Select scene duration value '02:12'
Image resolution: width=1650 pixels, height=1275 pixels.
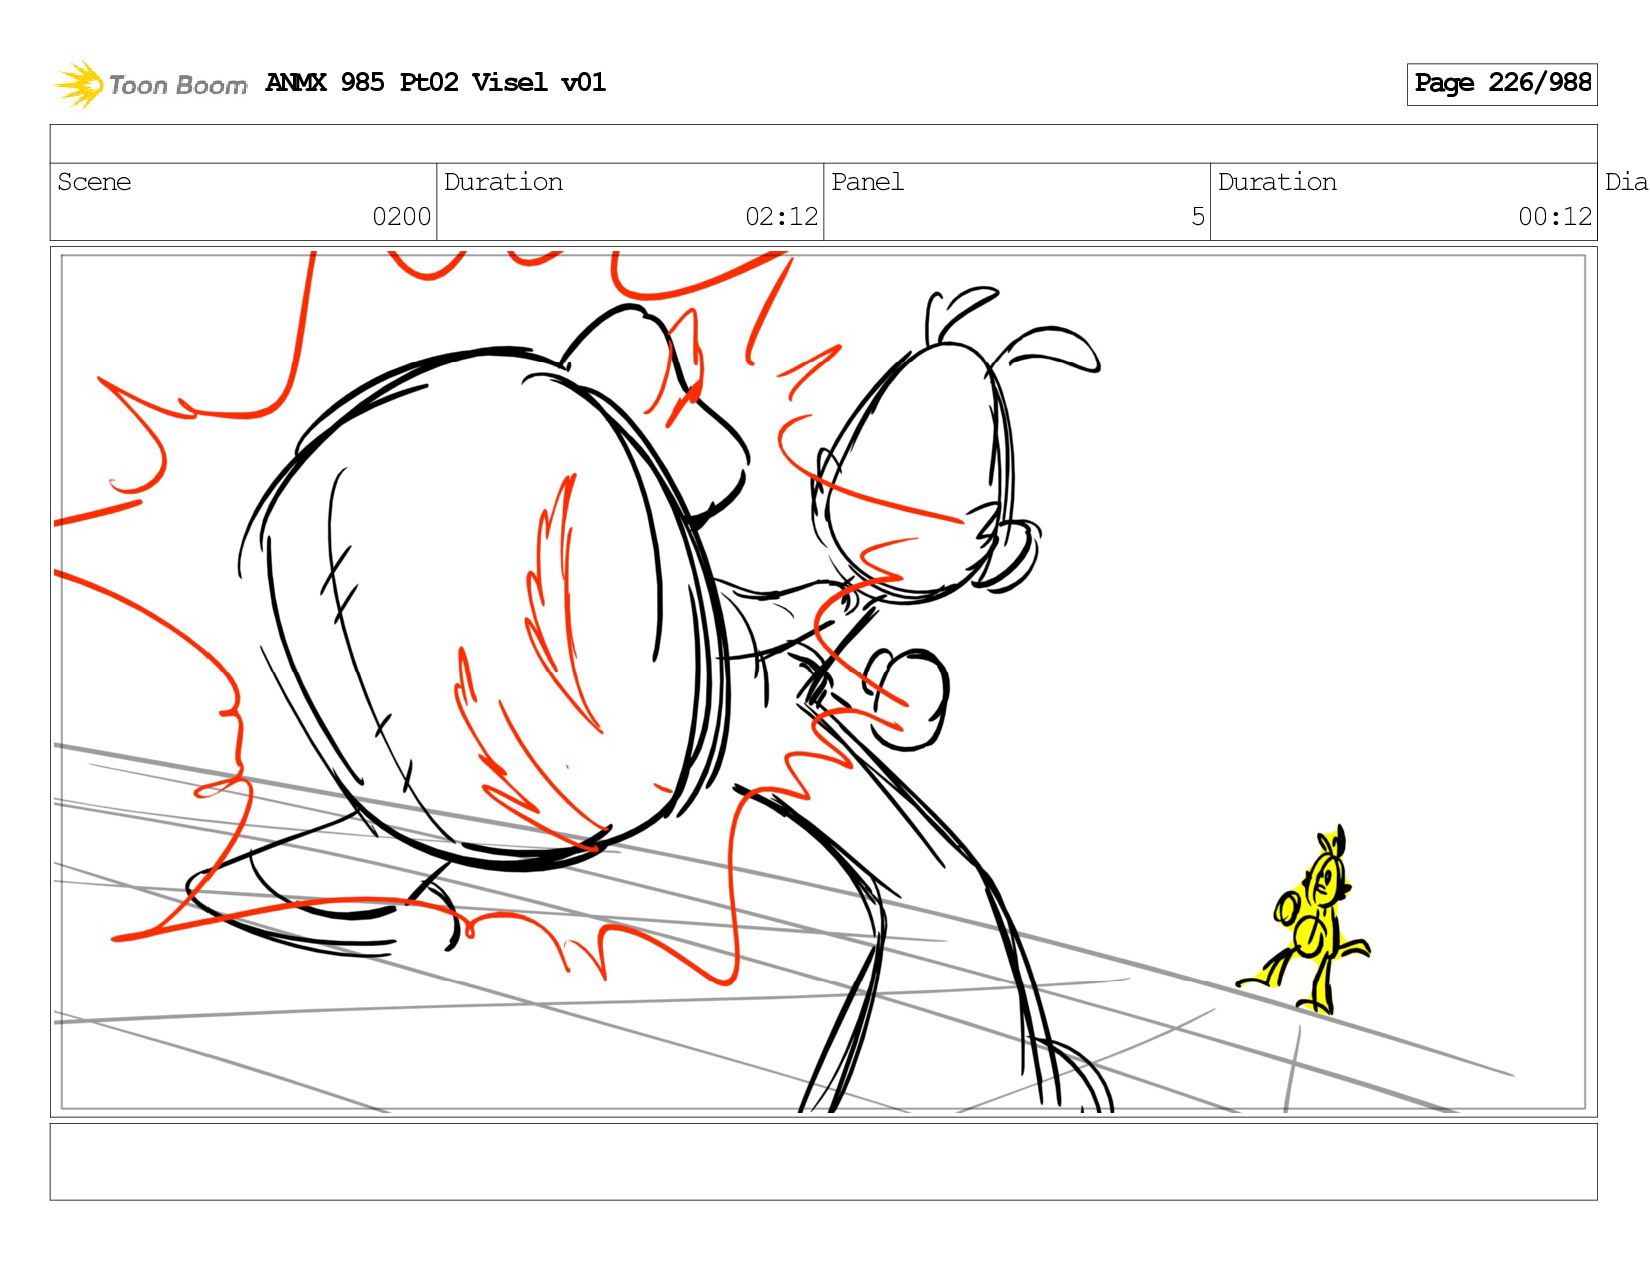(x=781, y=217)
